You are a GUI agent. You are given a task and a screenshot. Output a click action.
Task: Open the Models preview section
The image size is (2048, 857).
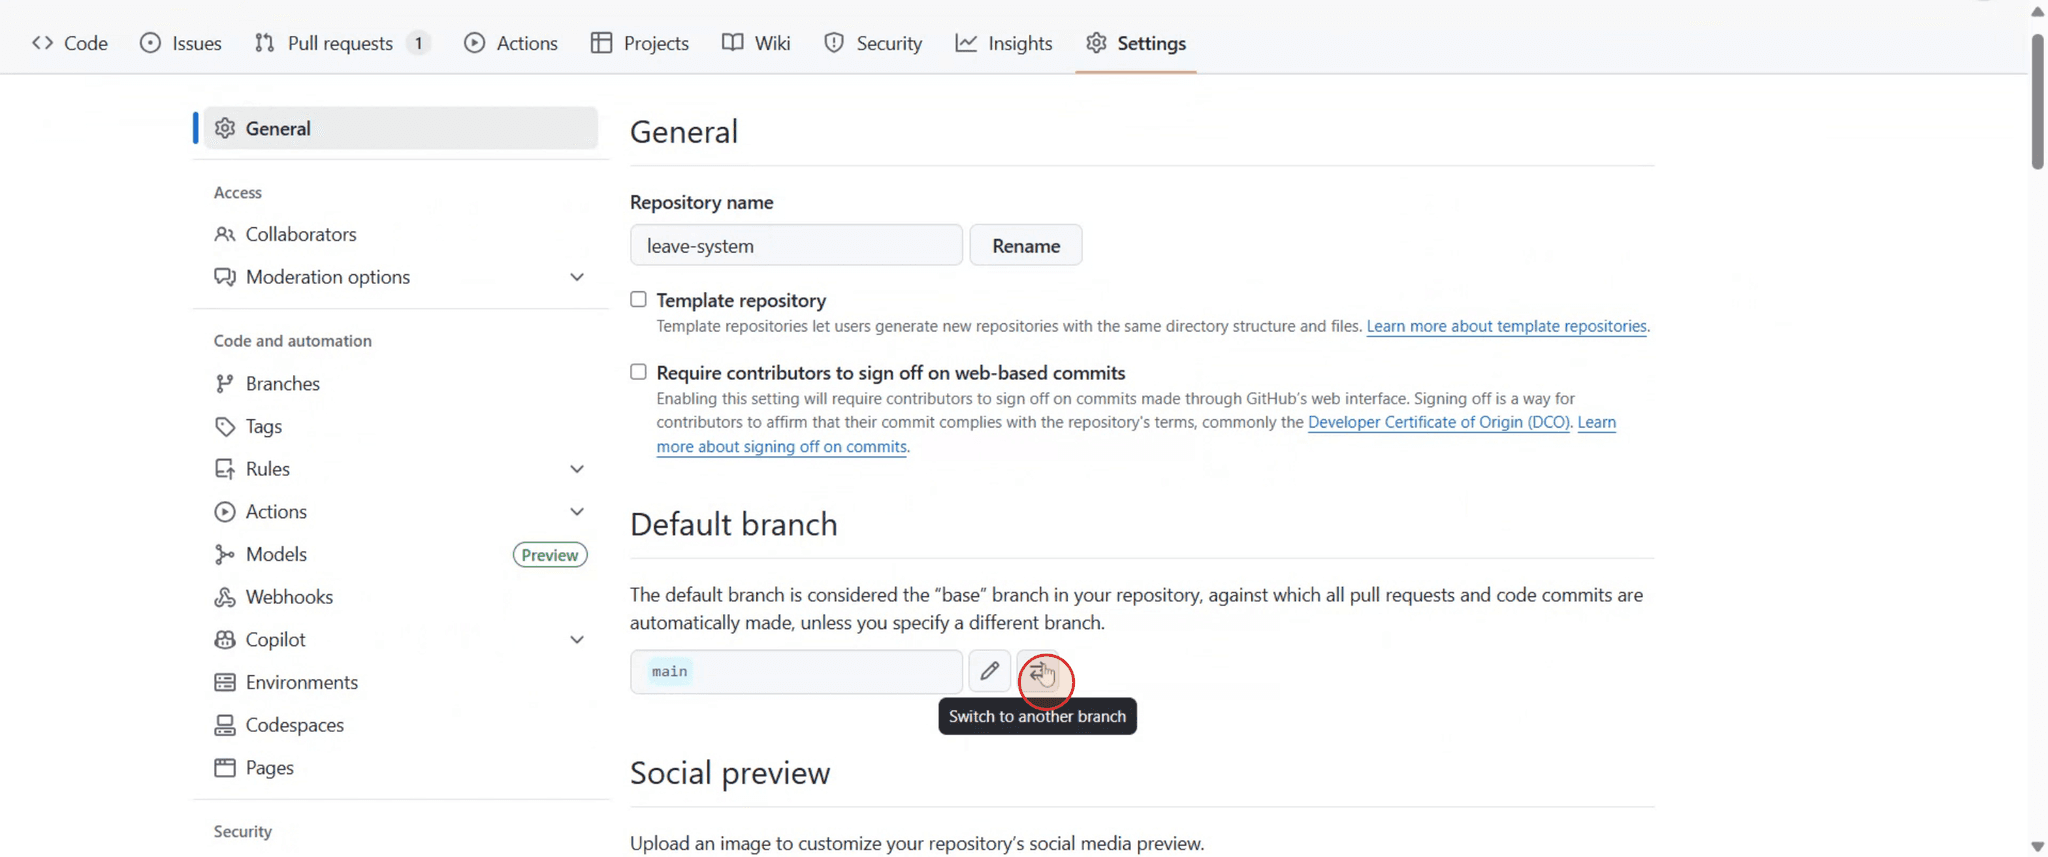pyautogui.click(x=275, y=553)
